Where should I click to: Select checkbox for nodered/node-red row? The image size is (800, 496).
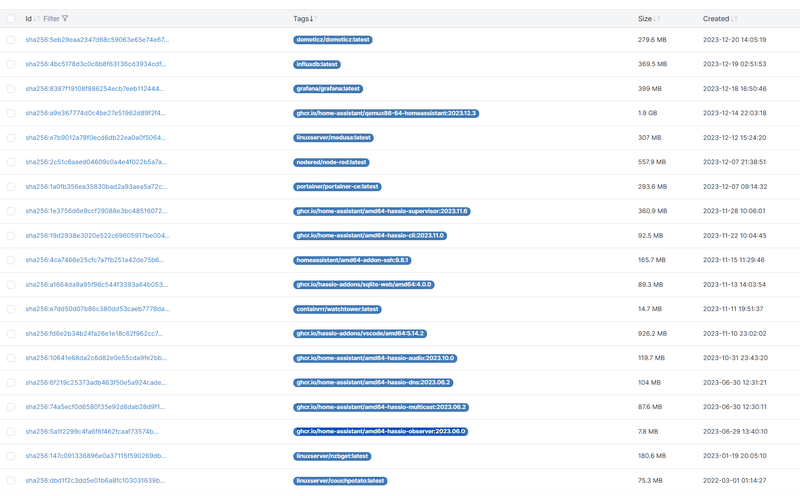[x=11, y=162]
